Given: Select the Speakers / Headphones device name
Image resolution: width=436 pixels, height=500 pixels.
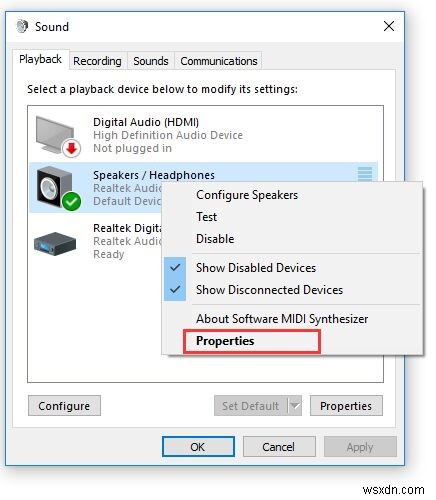Looking at the screenshot, I should (x=154, y=175).
